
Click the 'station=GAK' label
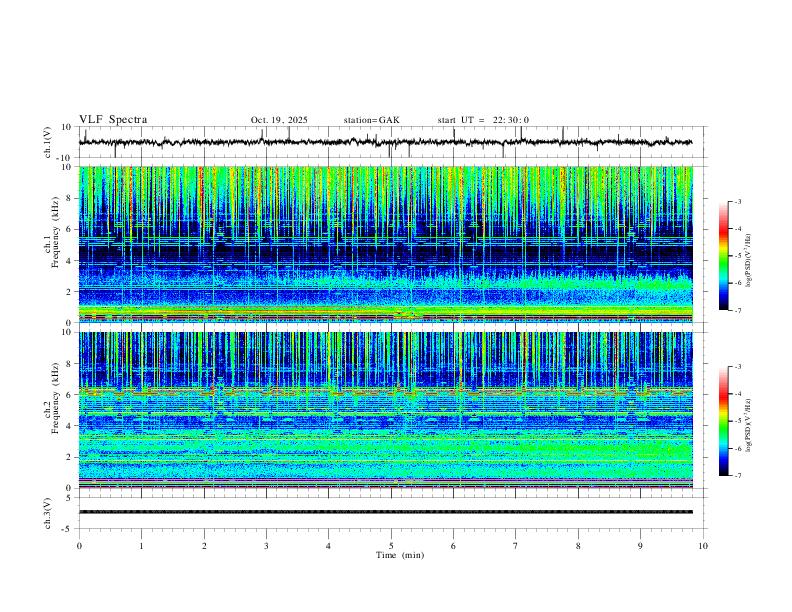pos(371,120)
